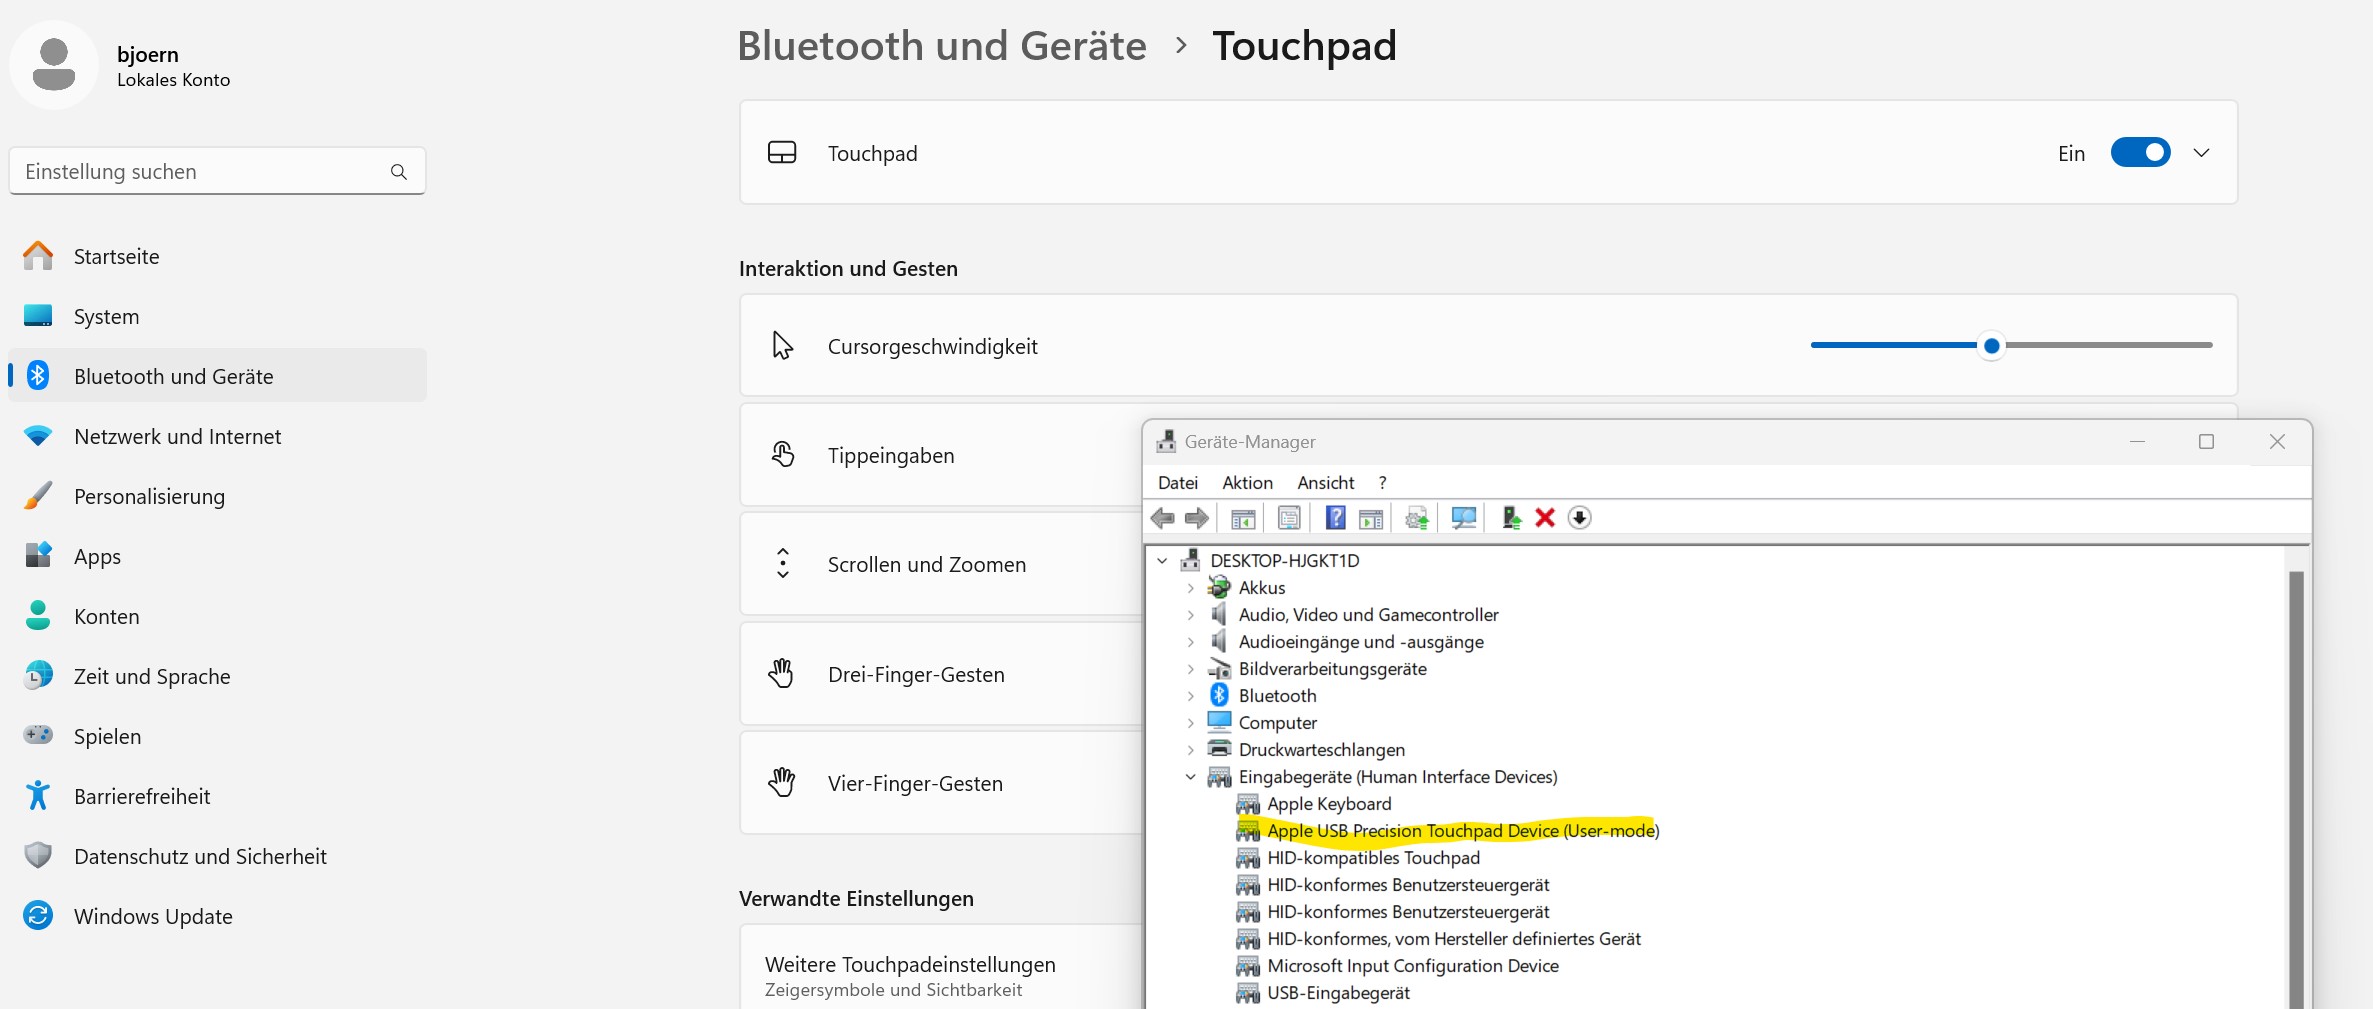Turn off the Touchpad toggle switch
This screenshot has height=1009, width=2373.
[x=2140, y=153]
